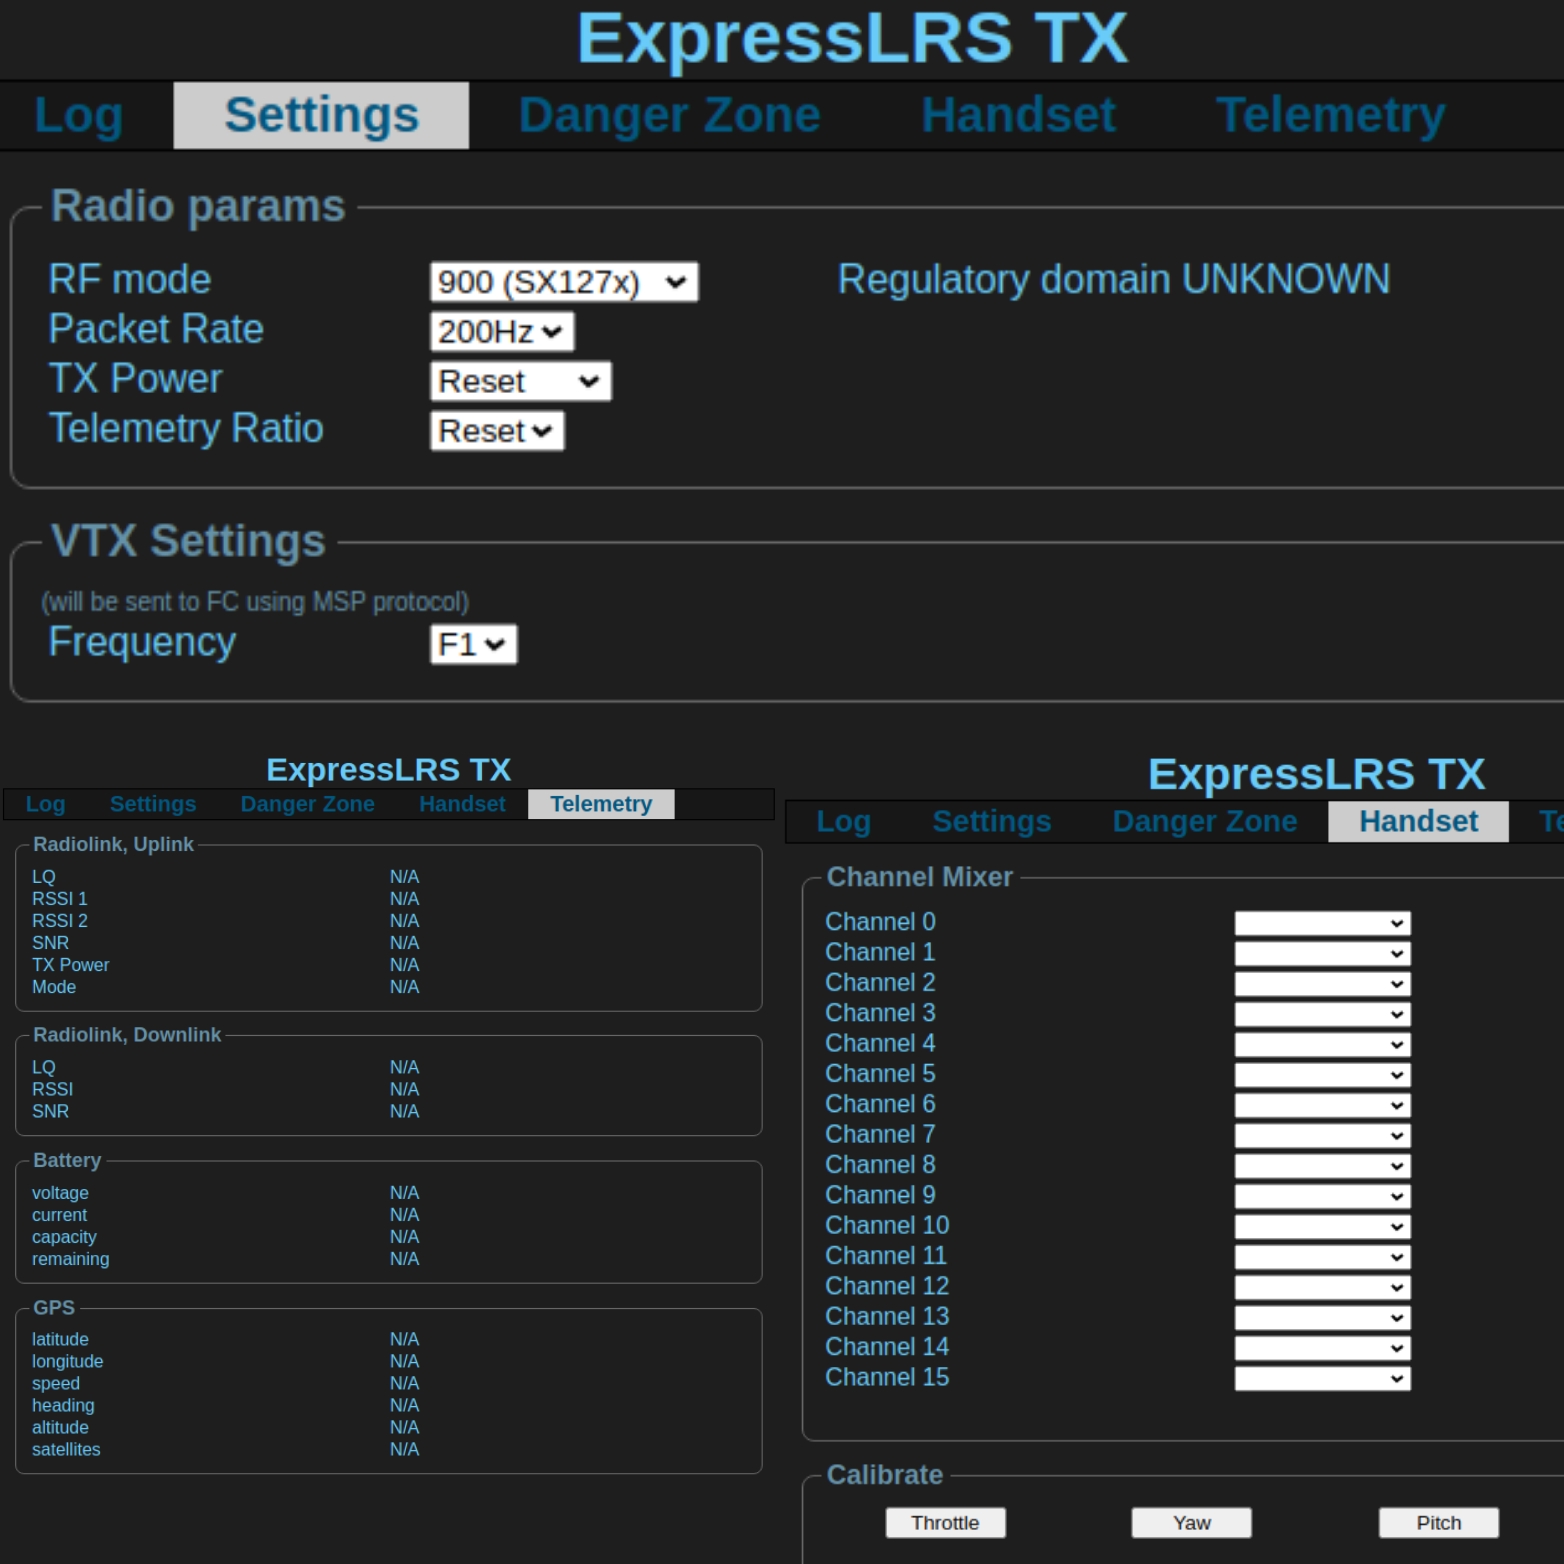Click the 'RSSI 1' uplink row label
Viewport: 1564px width, 1564px height.
60,899
